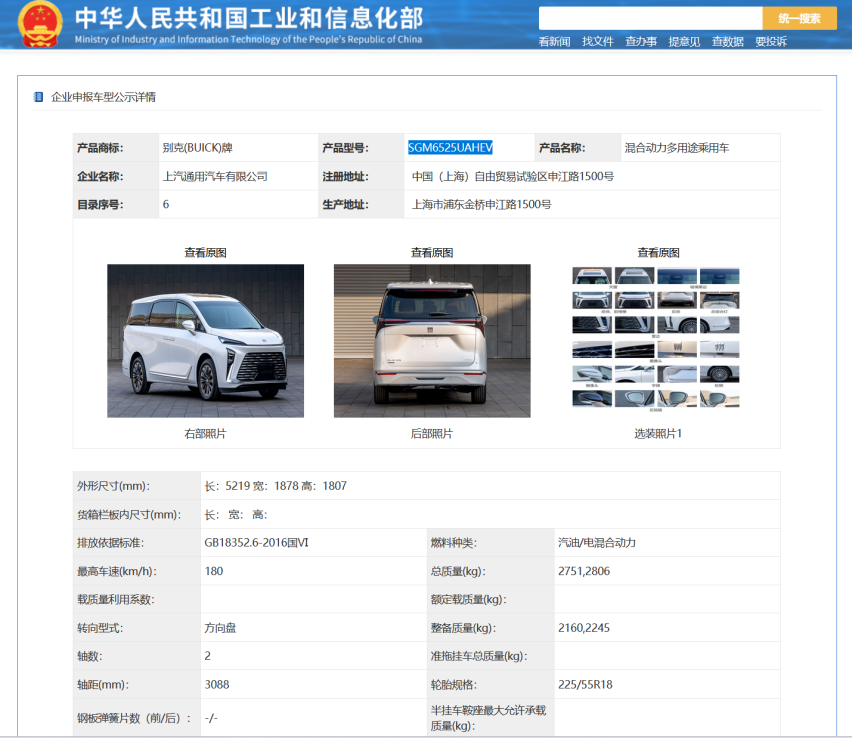Click the total mass value 2751,2806

584,571
